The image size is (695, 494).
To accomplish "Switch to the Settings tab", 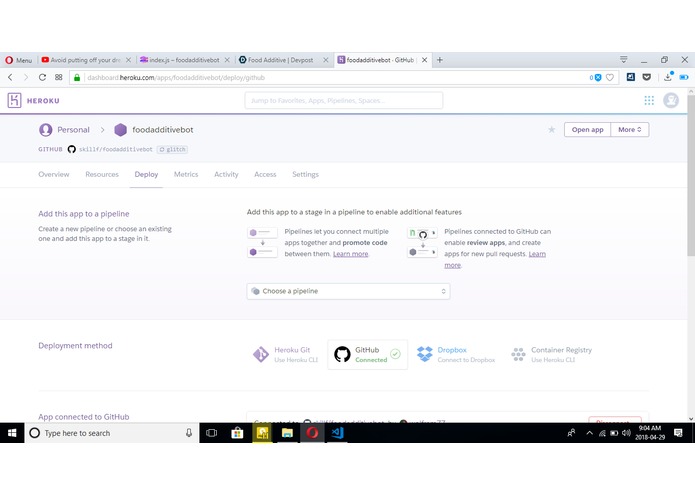I will (305, 175).
